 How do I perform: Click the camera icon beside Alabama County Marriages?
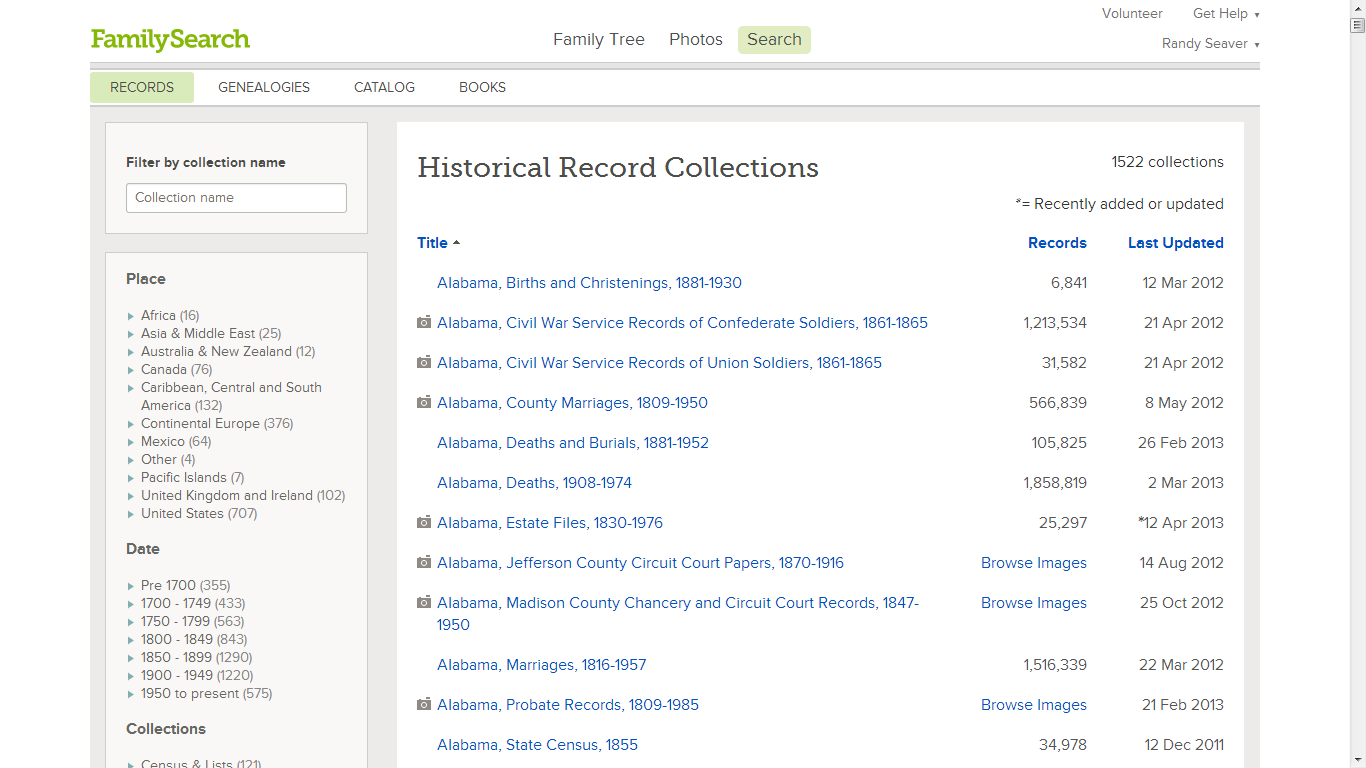422,402
